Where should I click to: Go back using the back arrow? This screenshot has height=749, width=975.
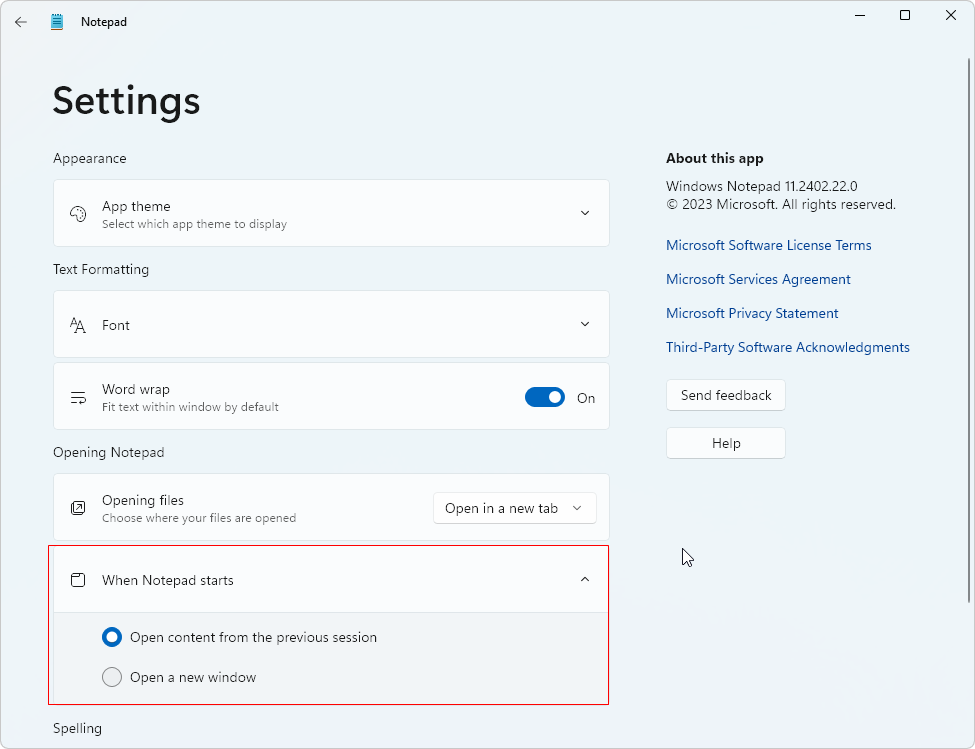tap(21, 22)
